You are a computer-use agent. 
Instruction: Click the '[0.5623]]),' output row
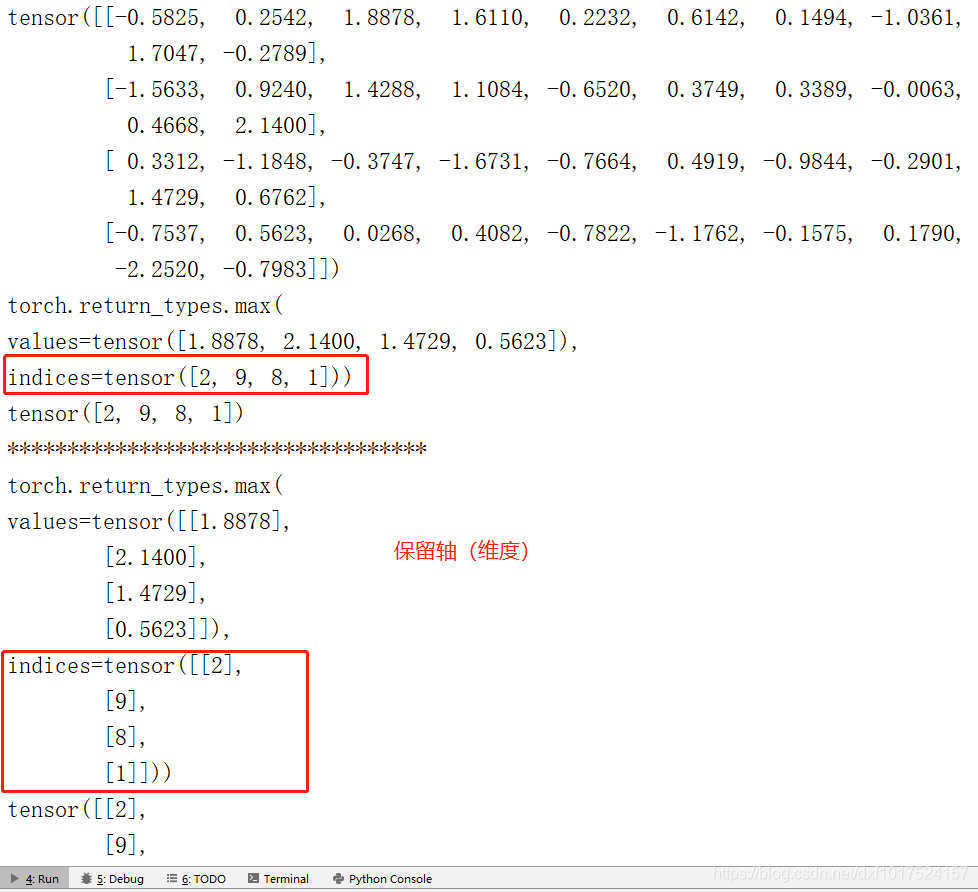[x=167, y=629]
